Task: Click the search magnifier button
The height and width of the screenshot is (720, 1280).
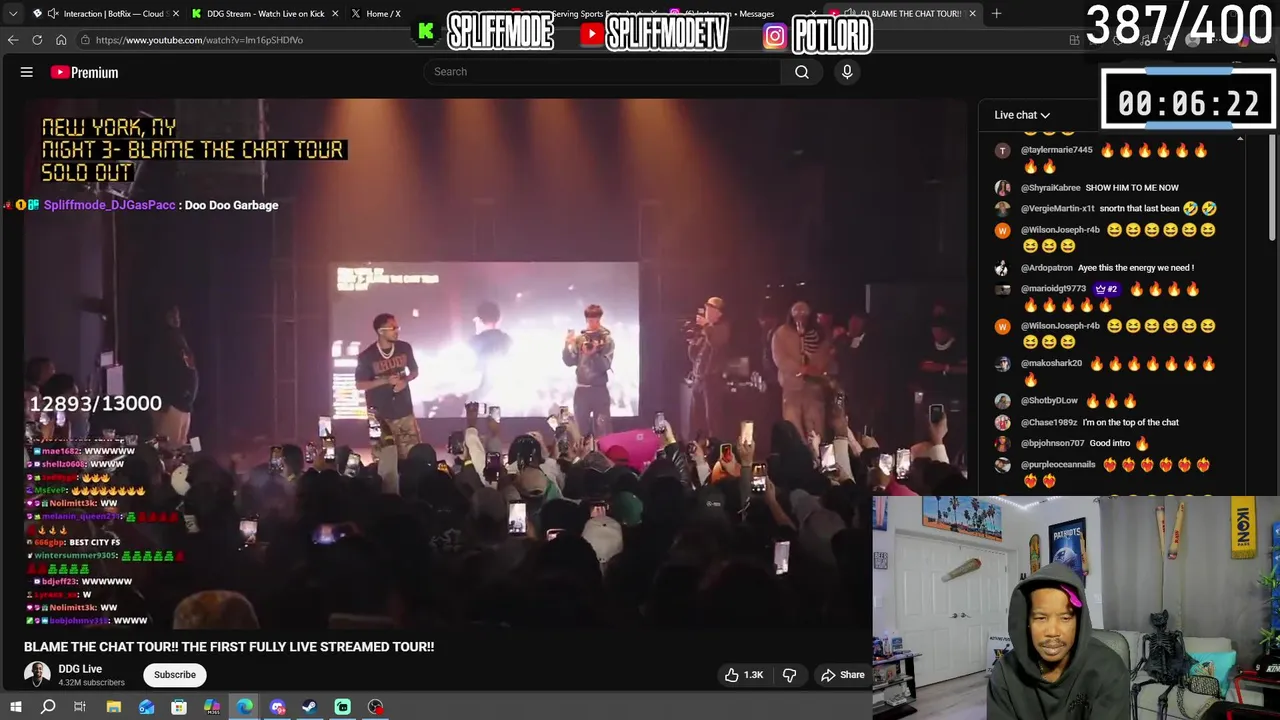Action: tap(802, 72)
